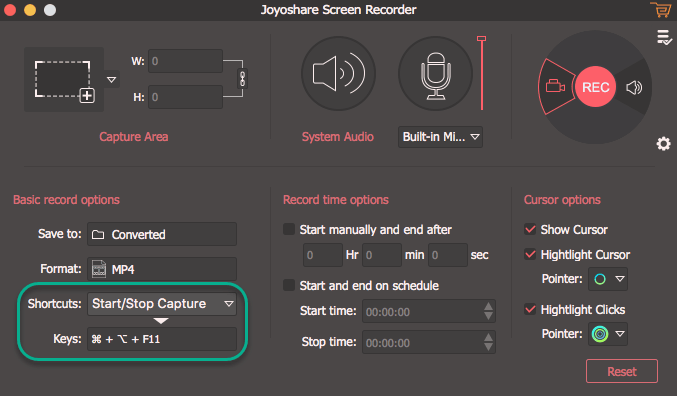Click the Joyoshare Screen Recorder title
Viewport: 677px width, 396px height.
(x=338, y=10)
